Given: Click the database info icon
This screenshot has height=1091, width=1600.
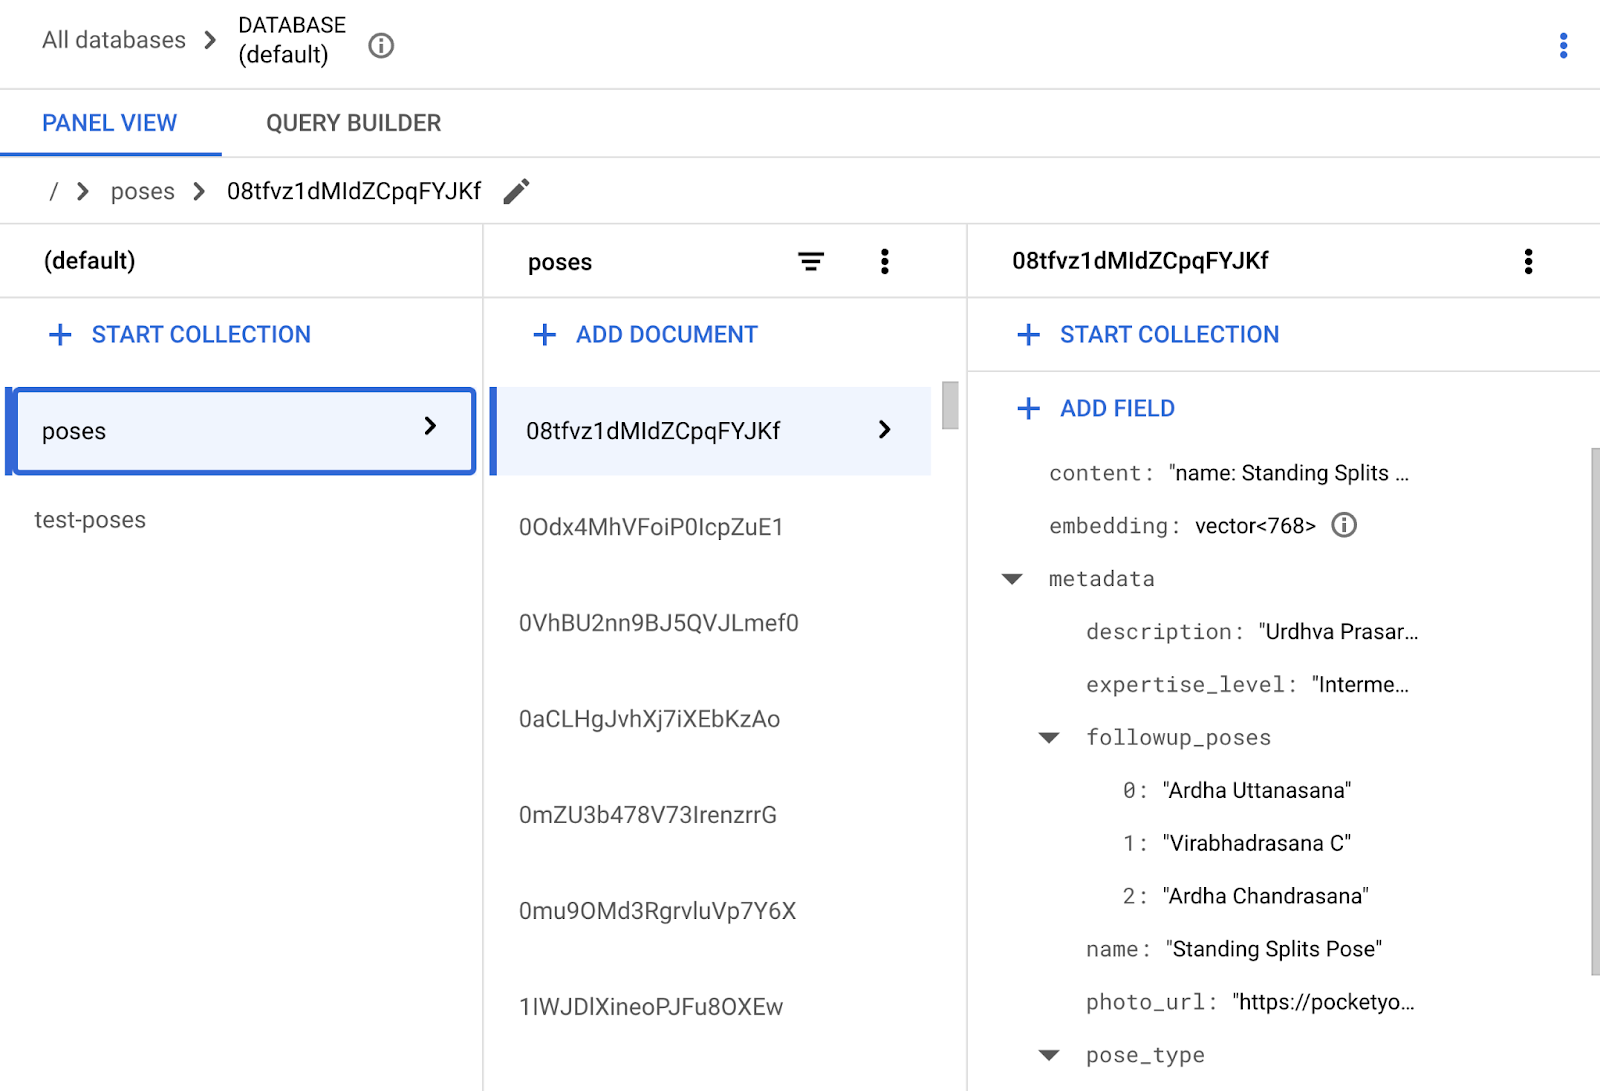Looking at the screenshot, I should (x=381, y=46).
